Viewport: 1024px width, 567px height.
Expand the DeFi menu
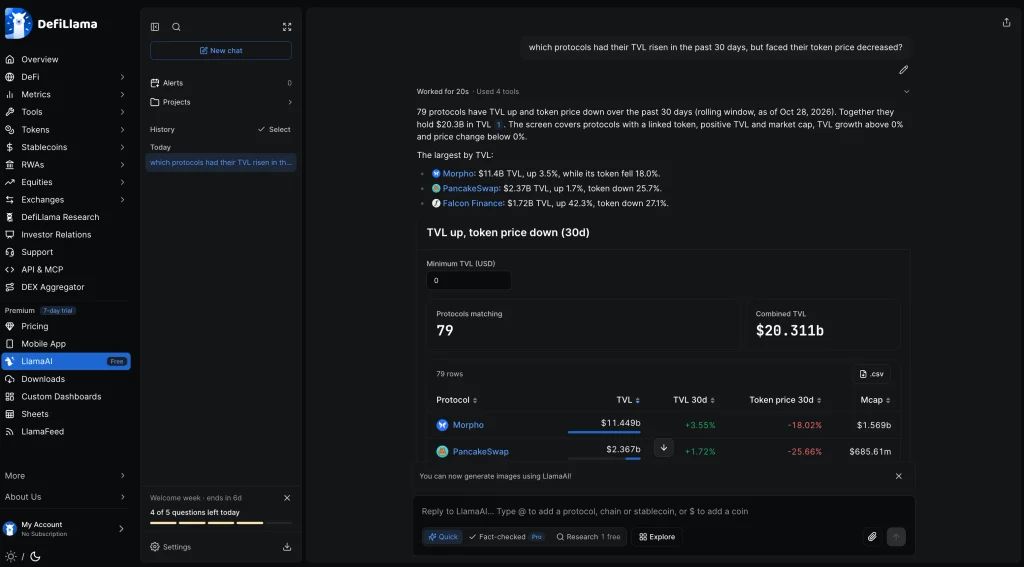pyautogui.click(x=65, y=77)
